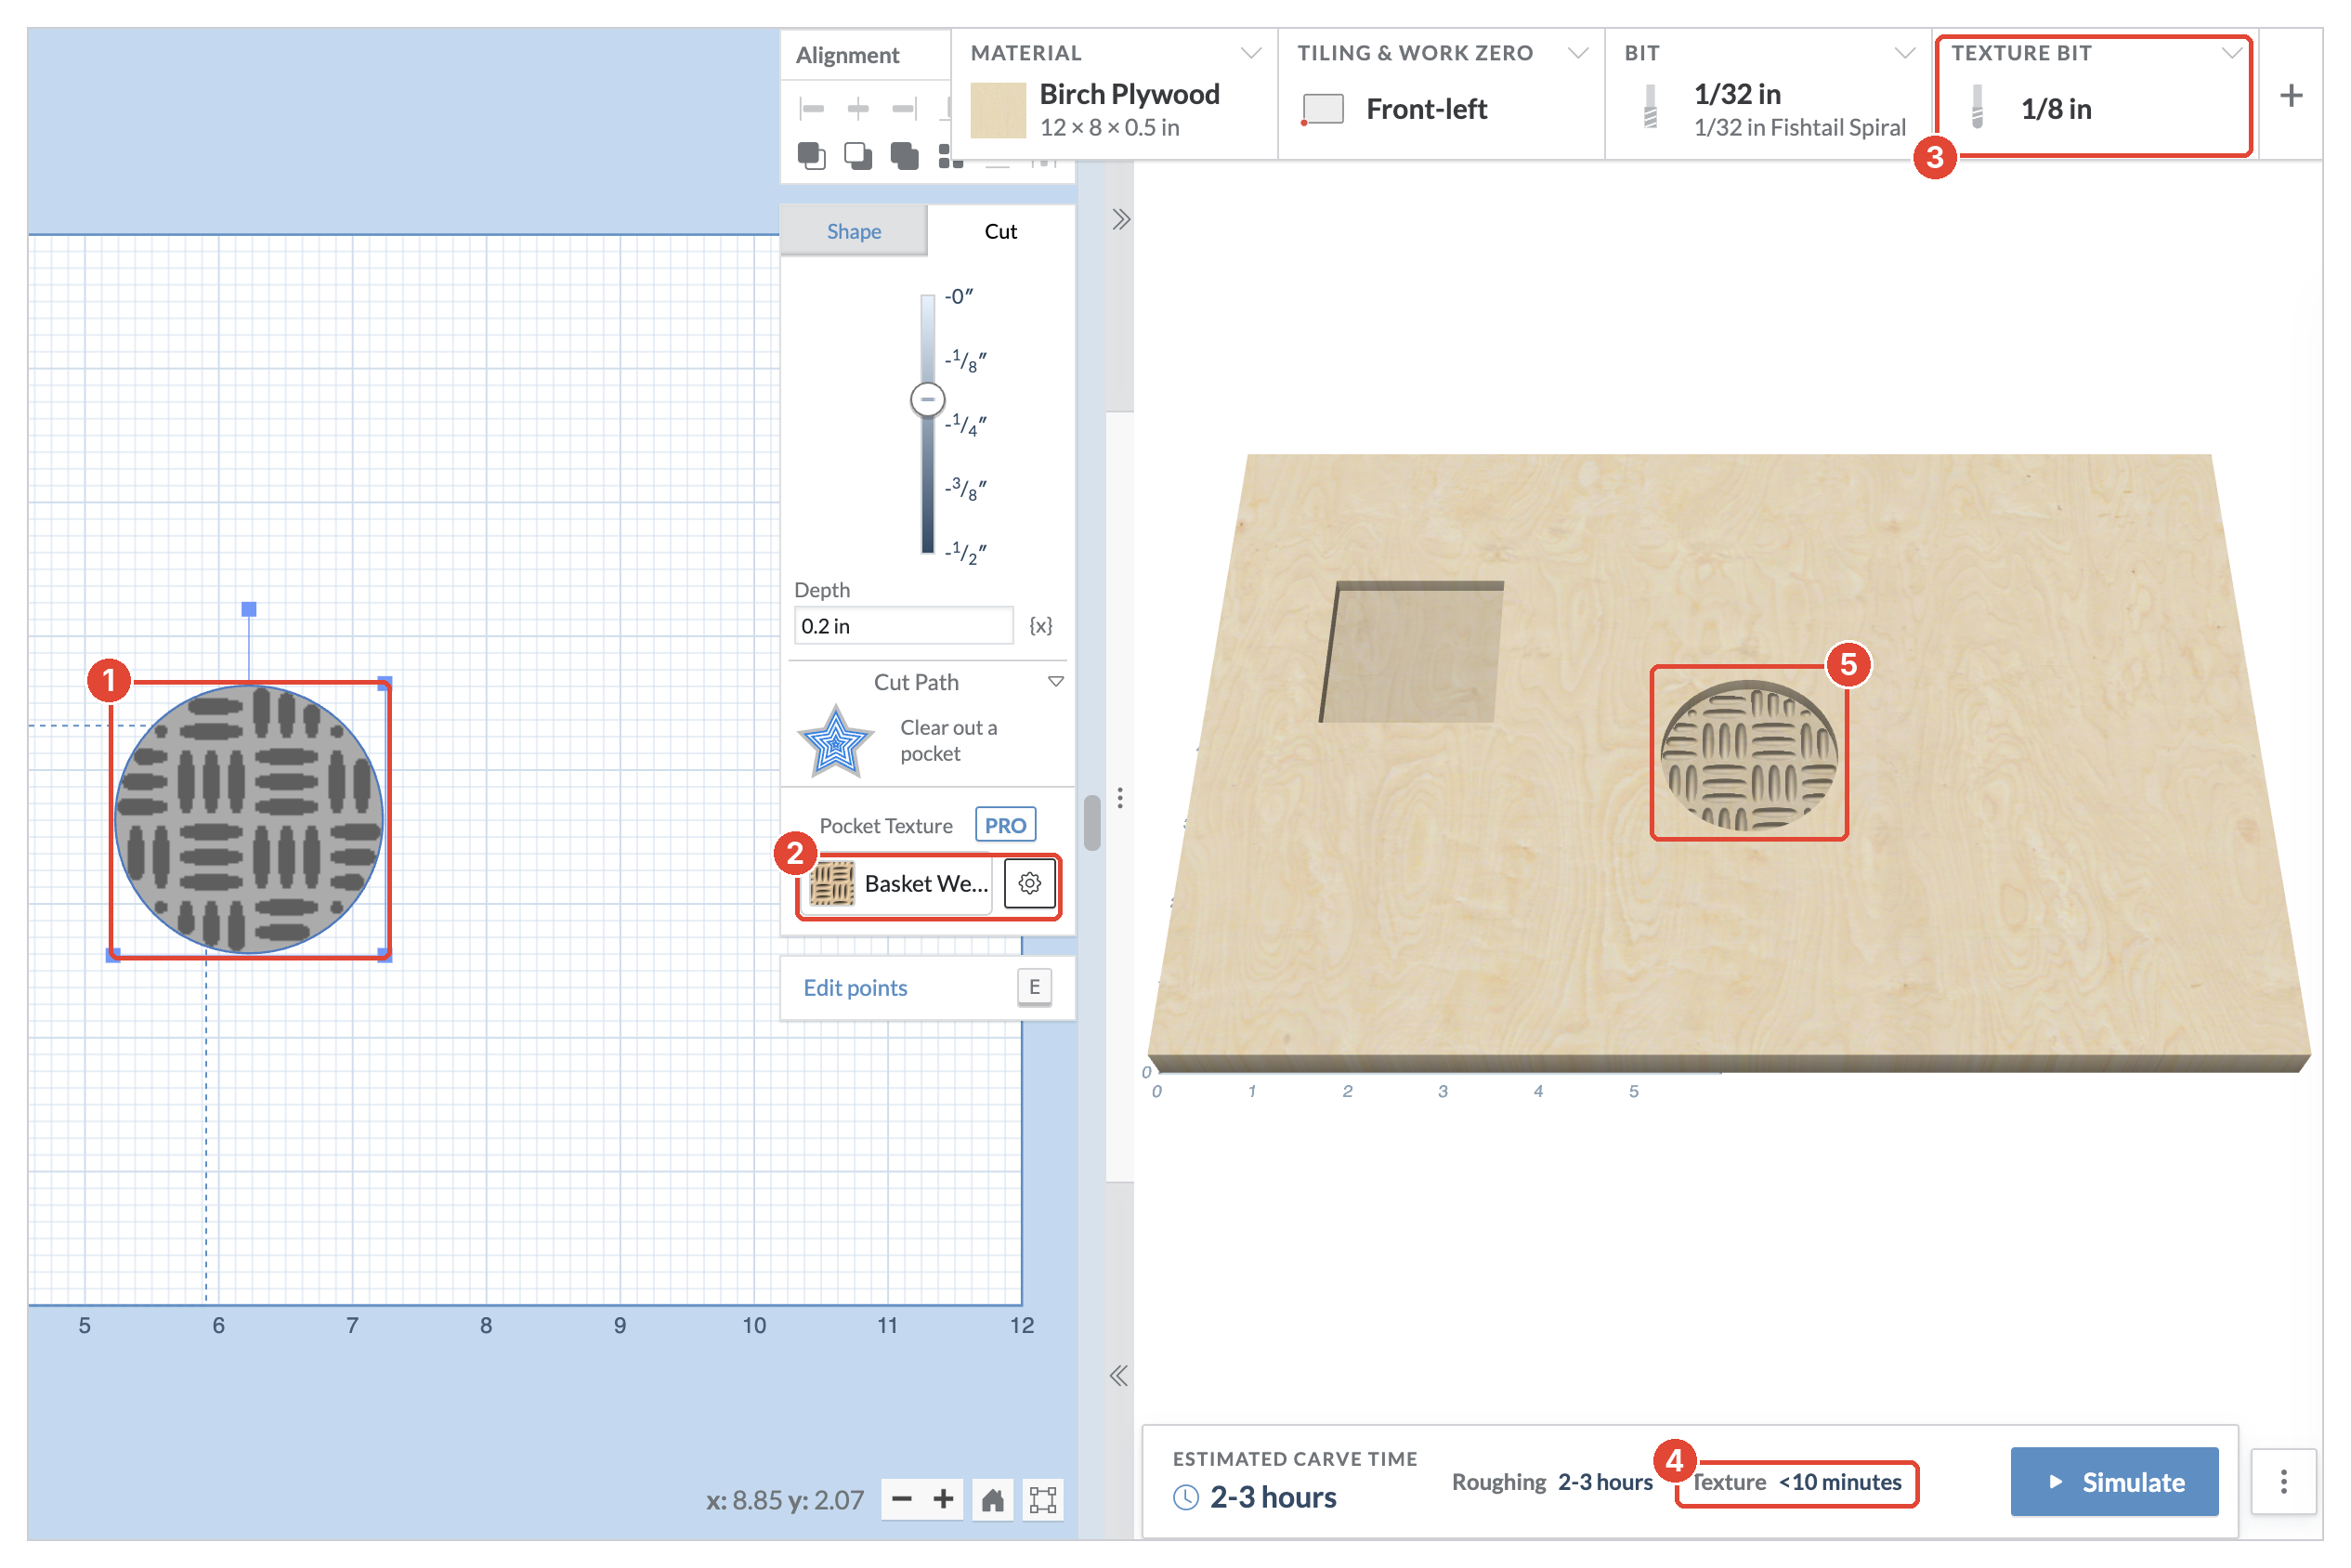Click the -1/4" depth scale label
This screenshot has width=2351, height=1568.
pos(966,425)
